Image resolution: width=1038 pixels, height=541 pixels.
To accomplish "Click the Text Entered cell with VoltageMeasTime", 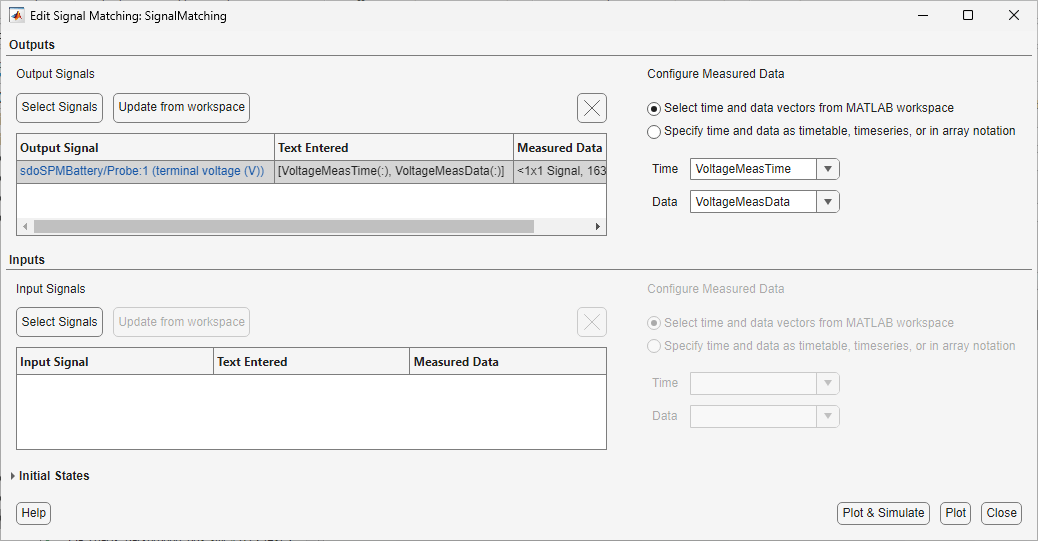I will [x=392, y=171].
